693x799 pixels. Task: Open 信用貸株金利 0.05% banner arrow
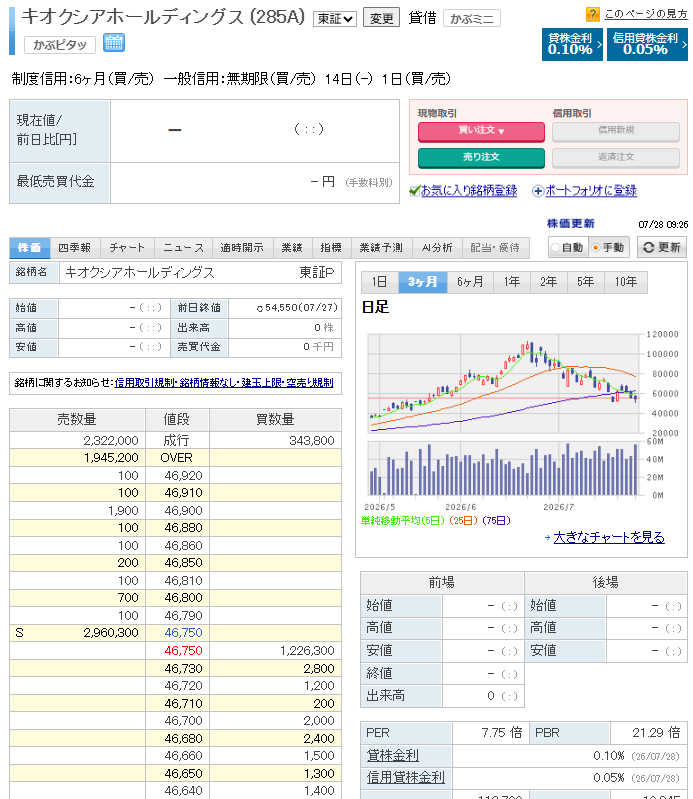(x=684, y=45)
